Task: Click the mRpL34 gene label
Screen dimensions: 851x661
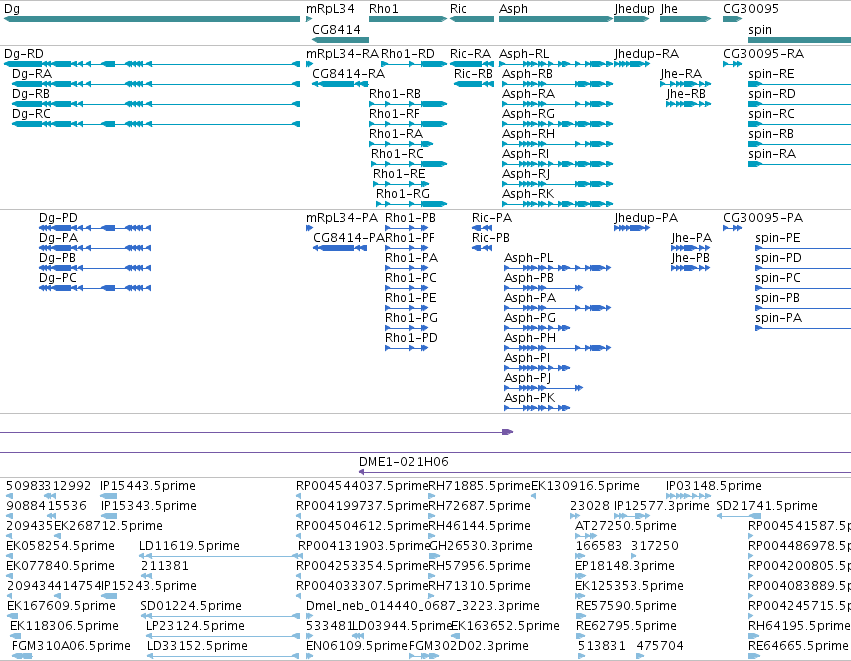Action: pyautogui.click(x=330, y=9)
